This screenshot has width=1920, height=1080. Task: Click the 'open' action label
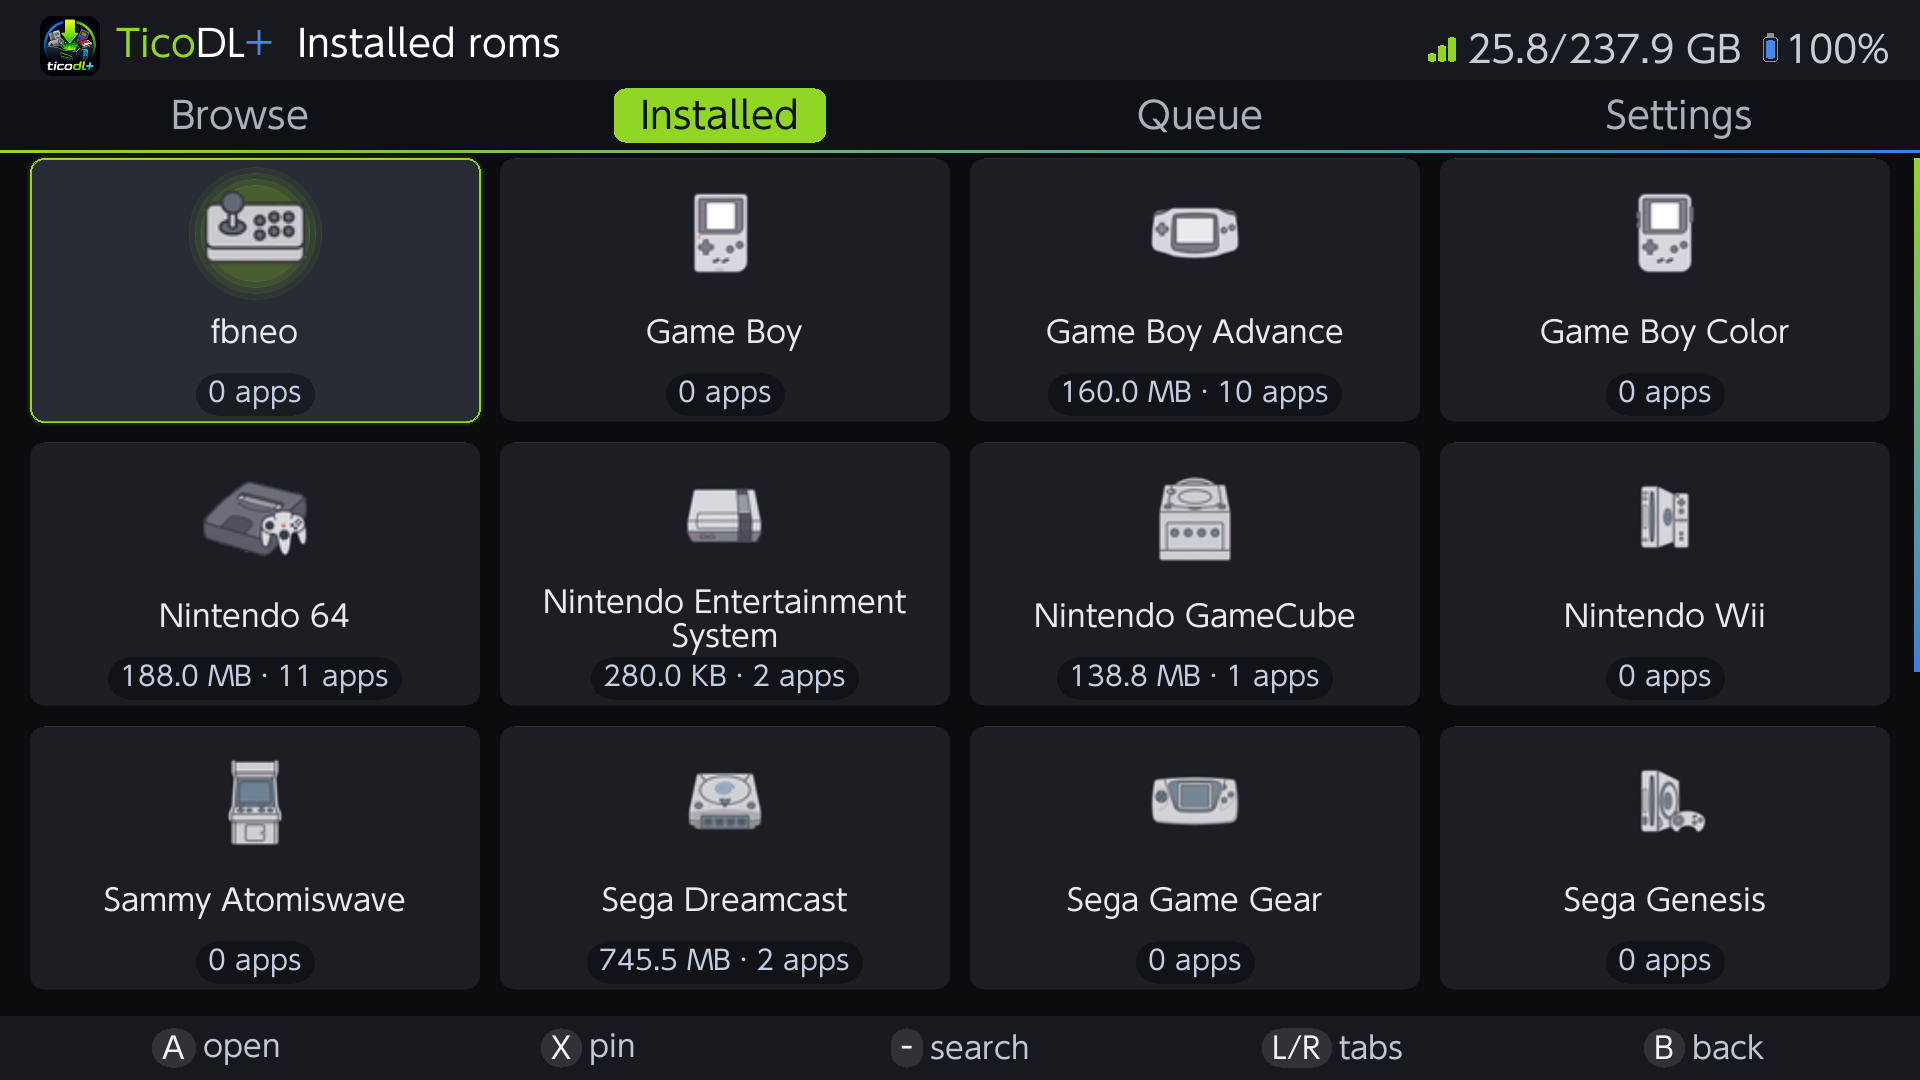point(241,1047)
